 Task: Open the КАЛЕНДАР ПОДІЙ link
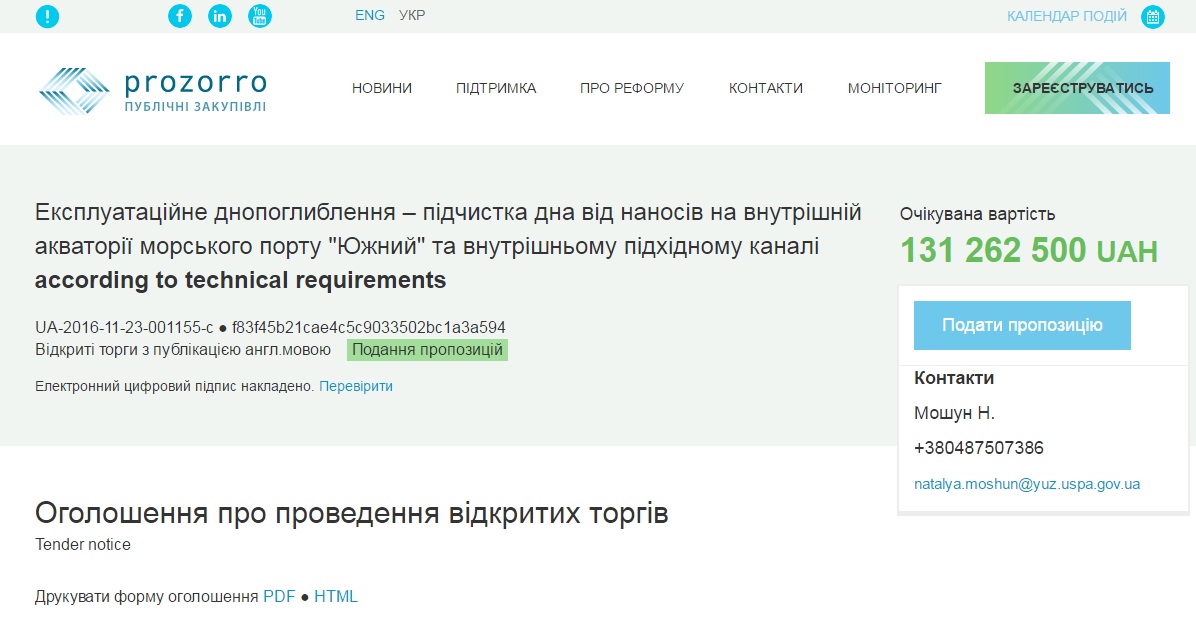click(x=1066, y=16)
